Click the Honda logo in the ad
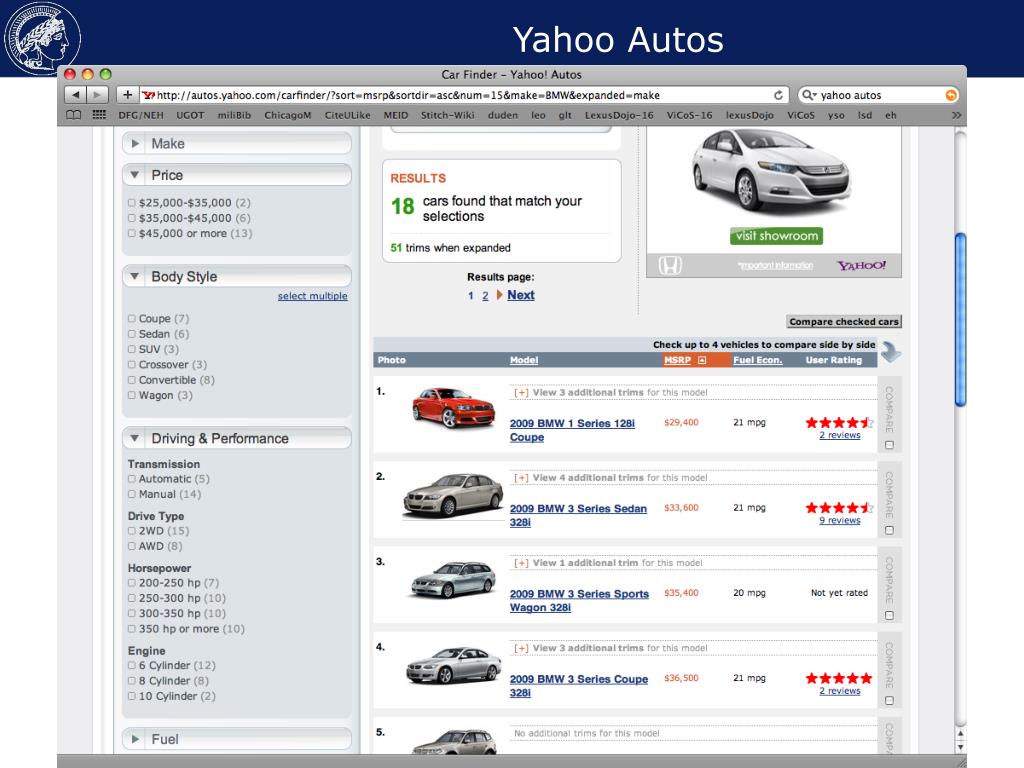 pos(670,265)
